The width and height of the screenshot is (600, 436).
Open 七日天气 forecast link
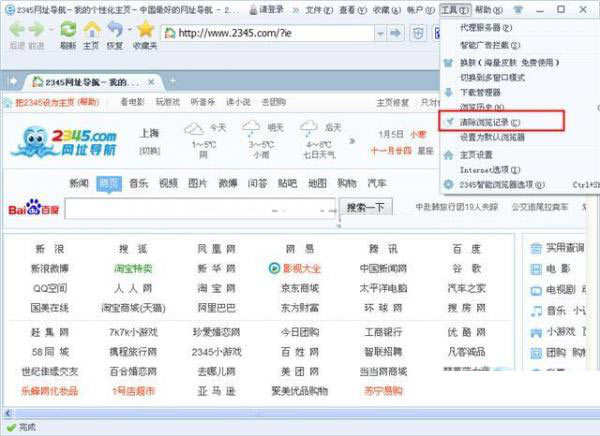click(319, 155)
